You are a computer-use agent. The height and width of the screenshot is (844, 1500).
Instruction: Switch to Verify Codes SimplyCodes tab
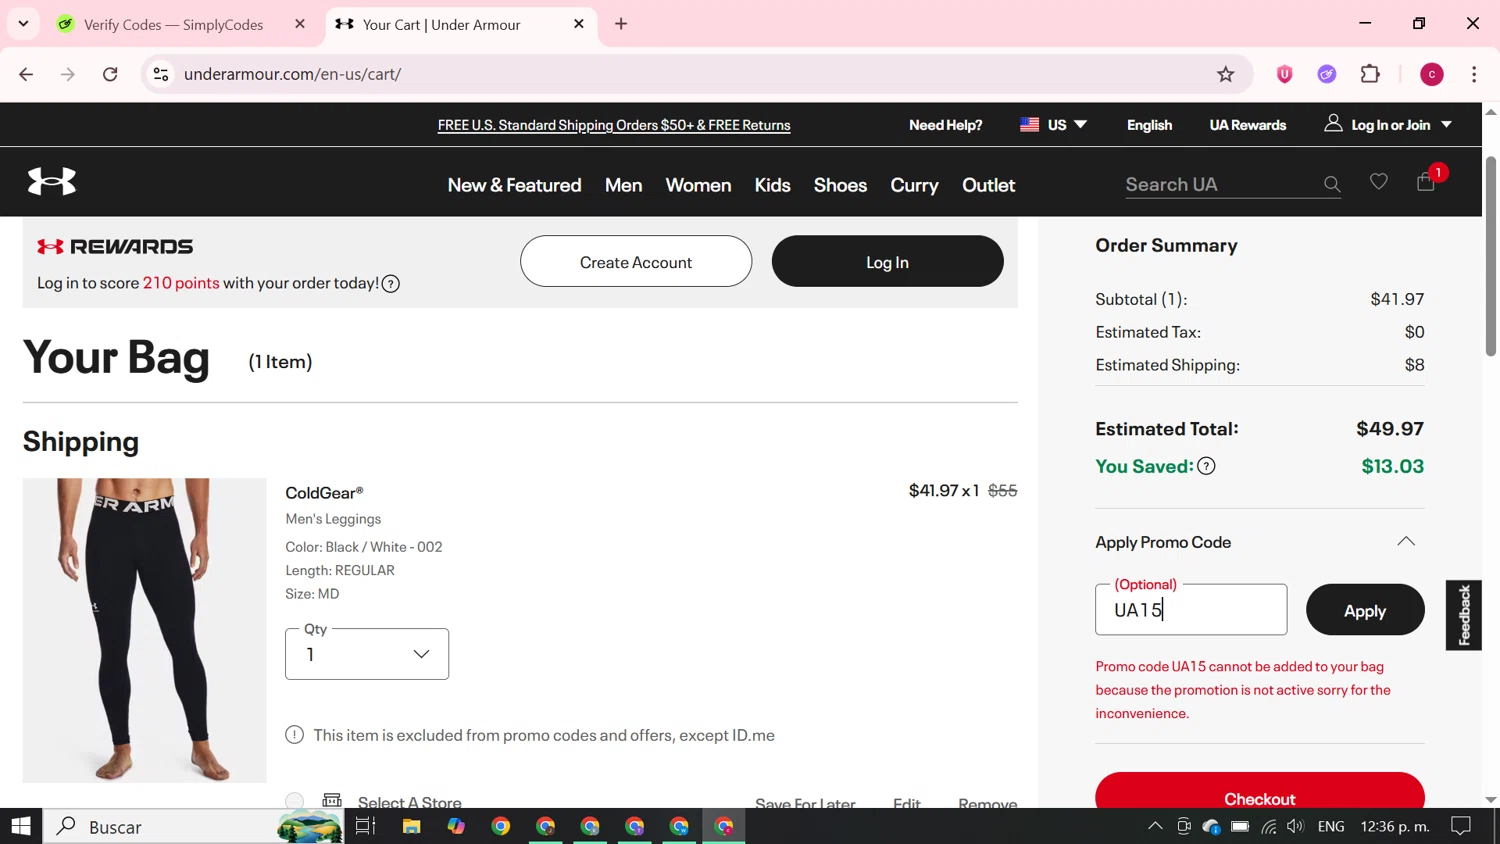[x=173, y=24]
